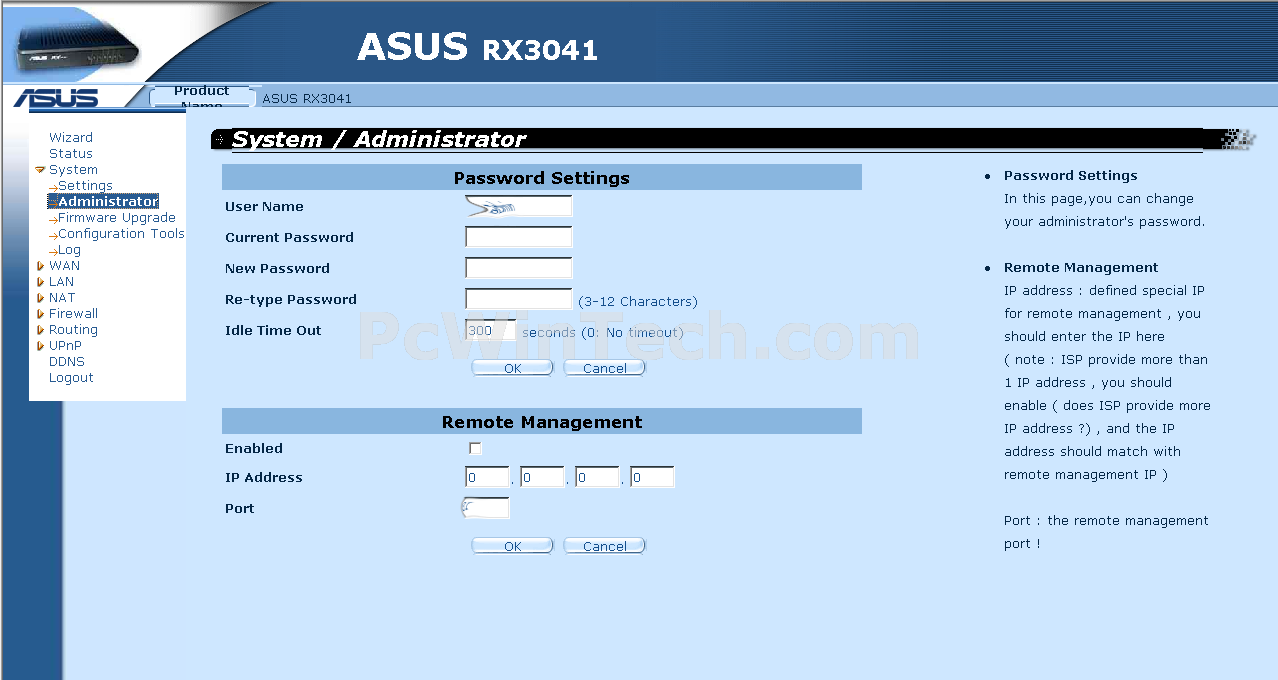The height and width of the screenshot is (680, 1278).
Task: Click the third IP Address octet field
Action: pyautogui.click(x=597, y=477)
